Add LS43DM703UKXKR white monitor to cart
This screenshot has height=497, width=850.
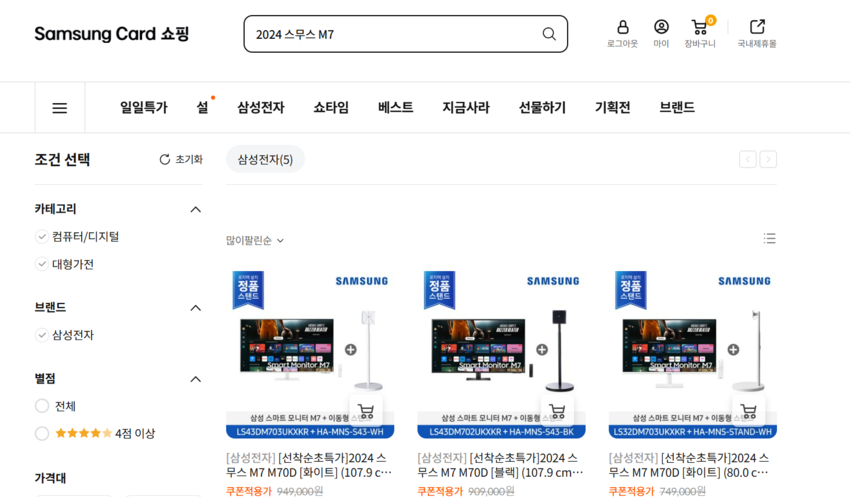click(366, 411)
